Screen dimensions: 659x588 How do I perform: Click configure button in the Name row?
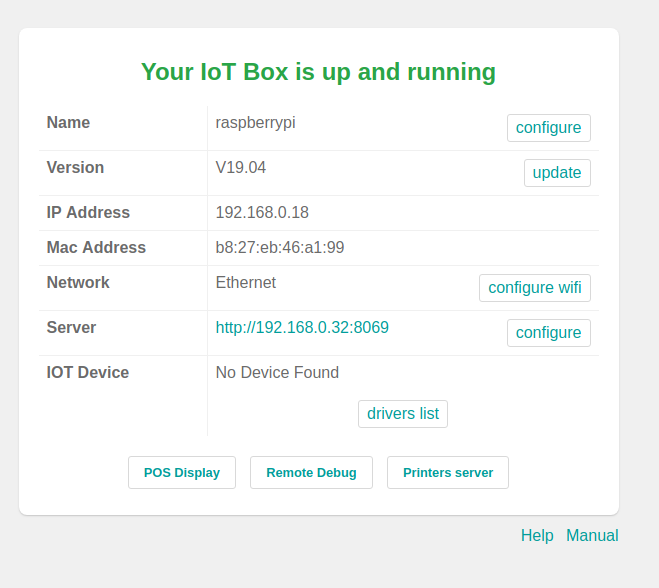click(x=548, y=128)
